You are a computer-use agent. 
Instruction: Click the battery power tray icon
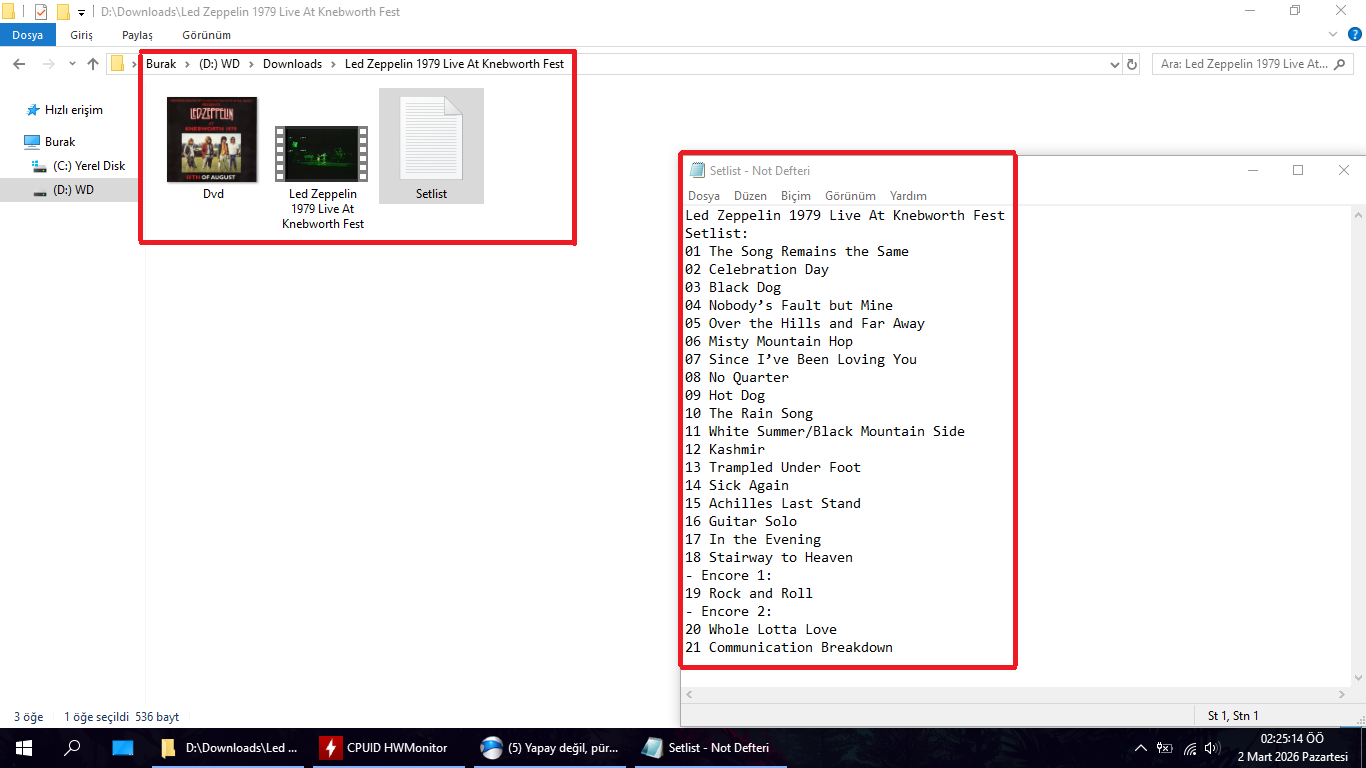(1165, 748)
